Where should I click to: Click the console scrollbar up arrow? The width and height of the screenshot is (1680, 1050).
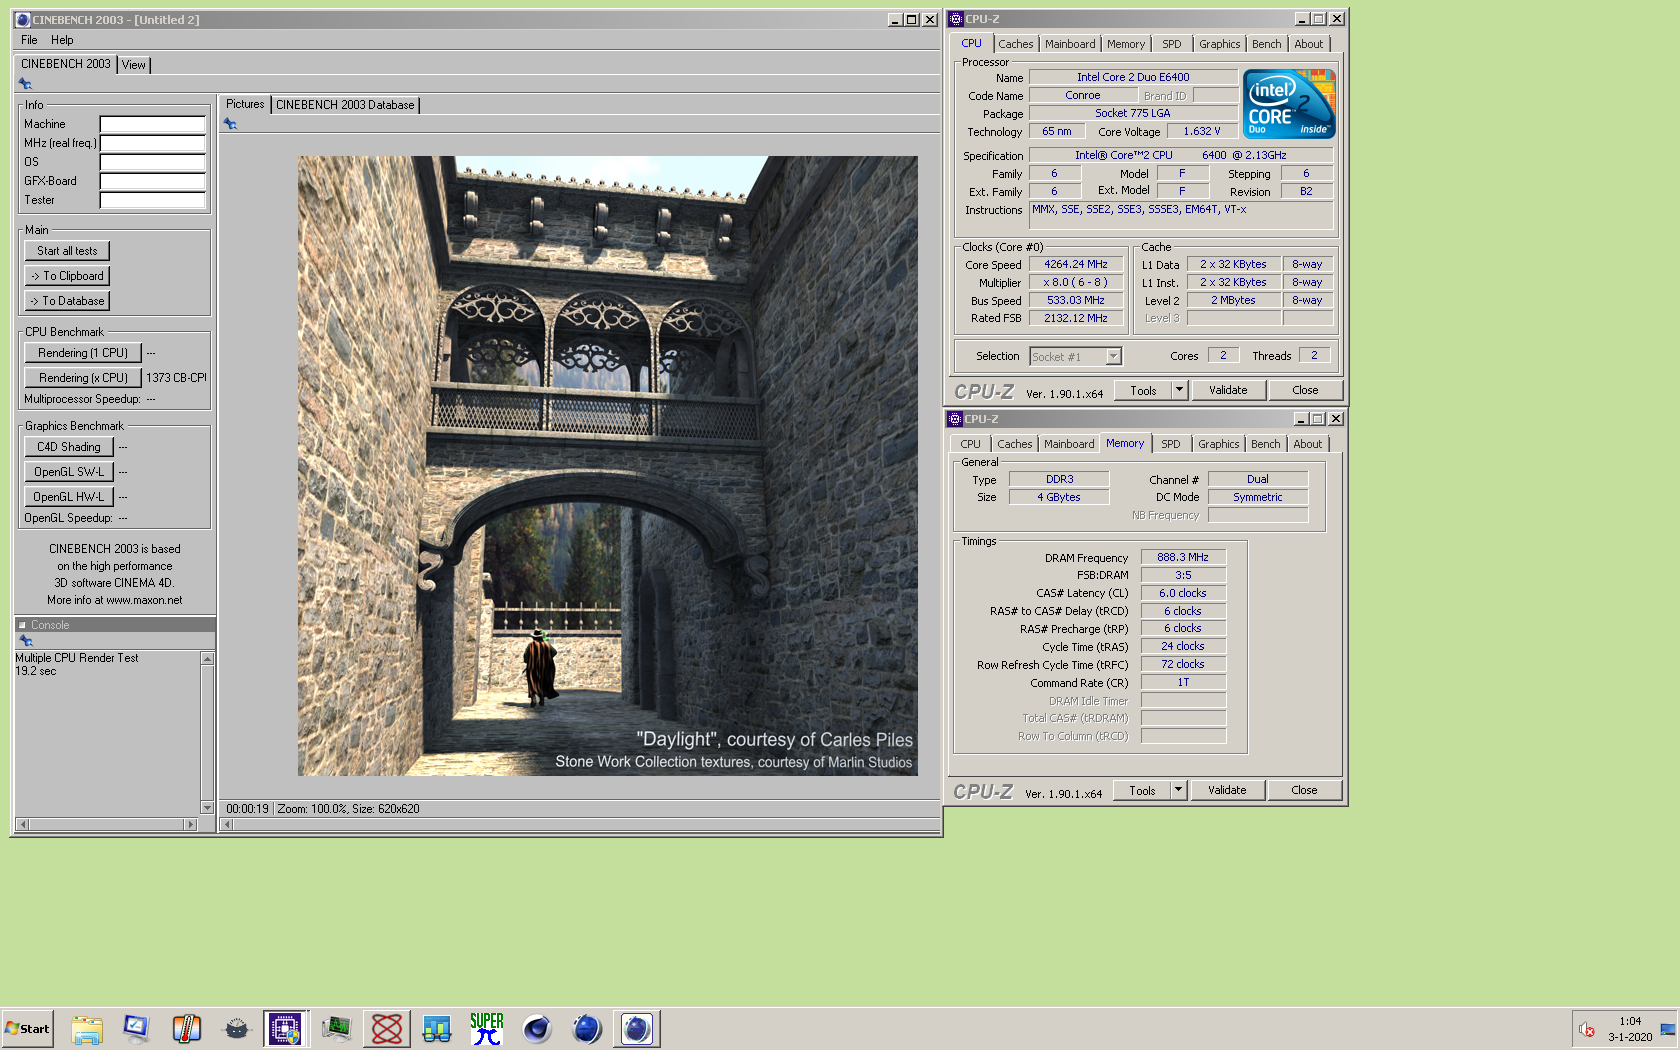[207, 658]
